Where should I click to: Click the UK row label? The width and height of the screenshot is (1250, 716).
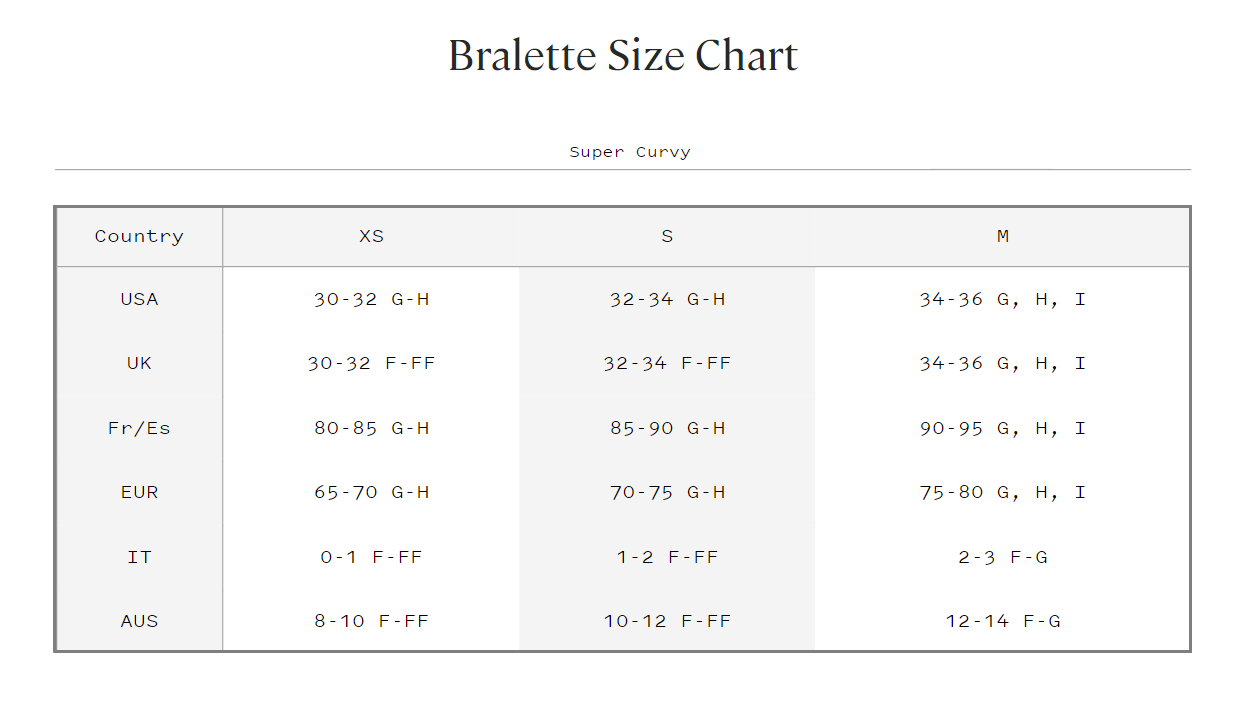(x=139, y=363)
